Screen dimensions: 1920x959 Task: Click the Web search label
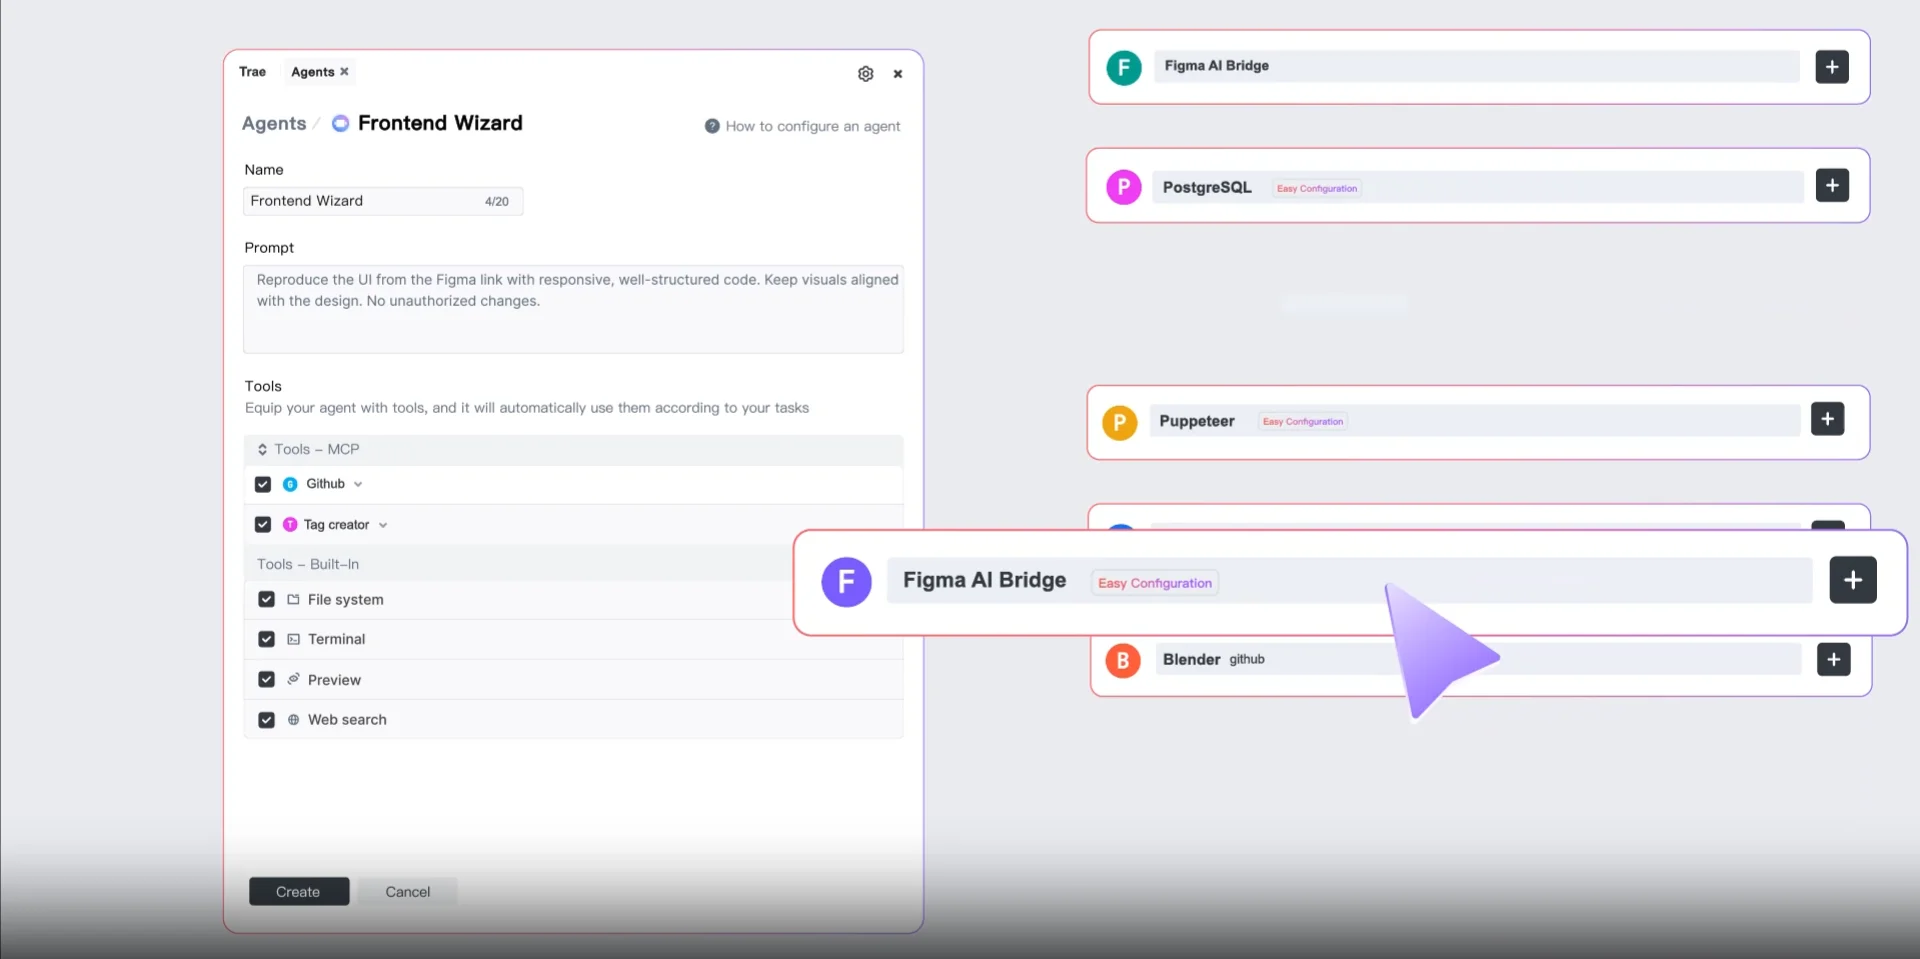[347, 719]
